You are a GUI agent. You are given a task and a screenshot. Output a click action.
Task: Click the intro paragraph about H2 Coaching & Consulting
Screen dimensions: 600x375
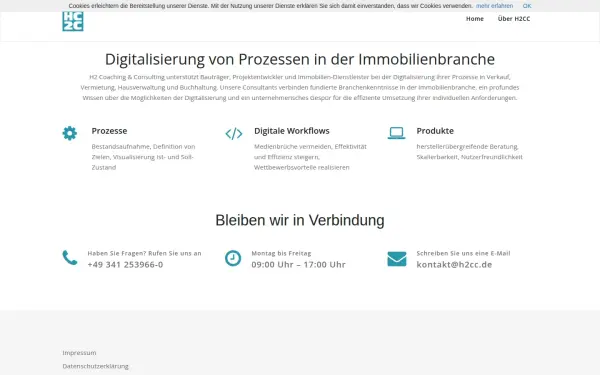(300, 87)
